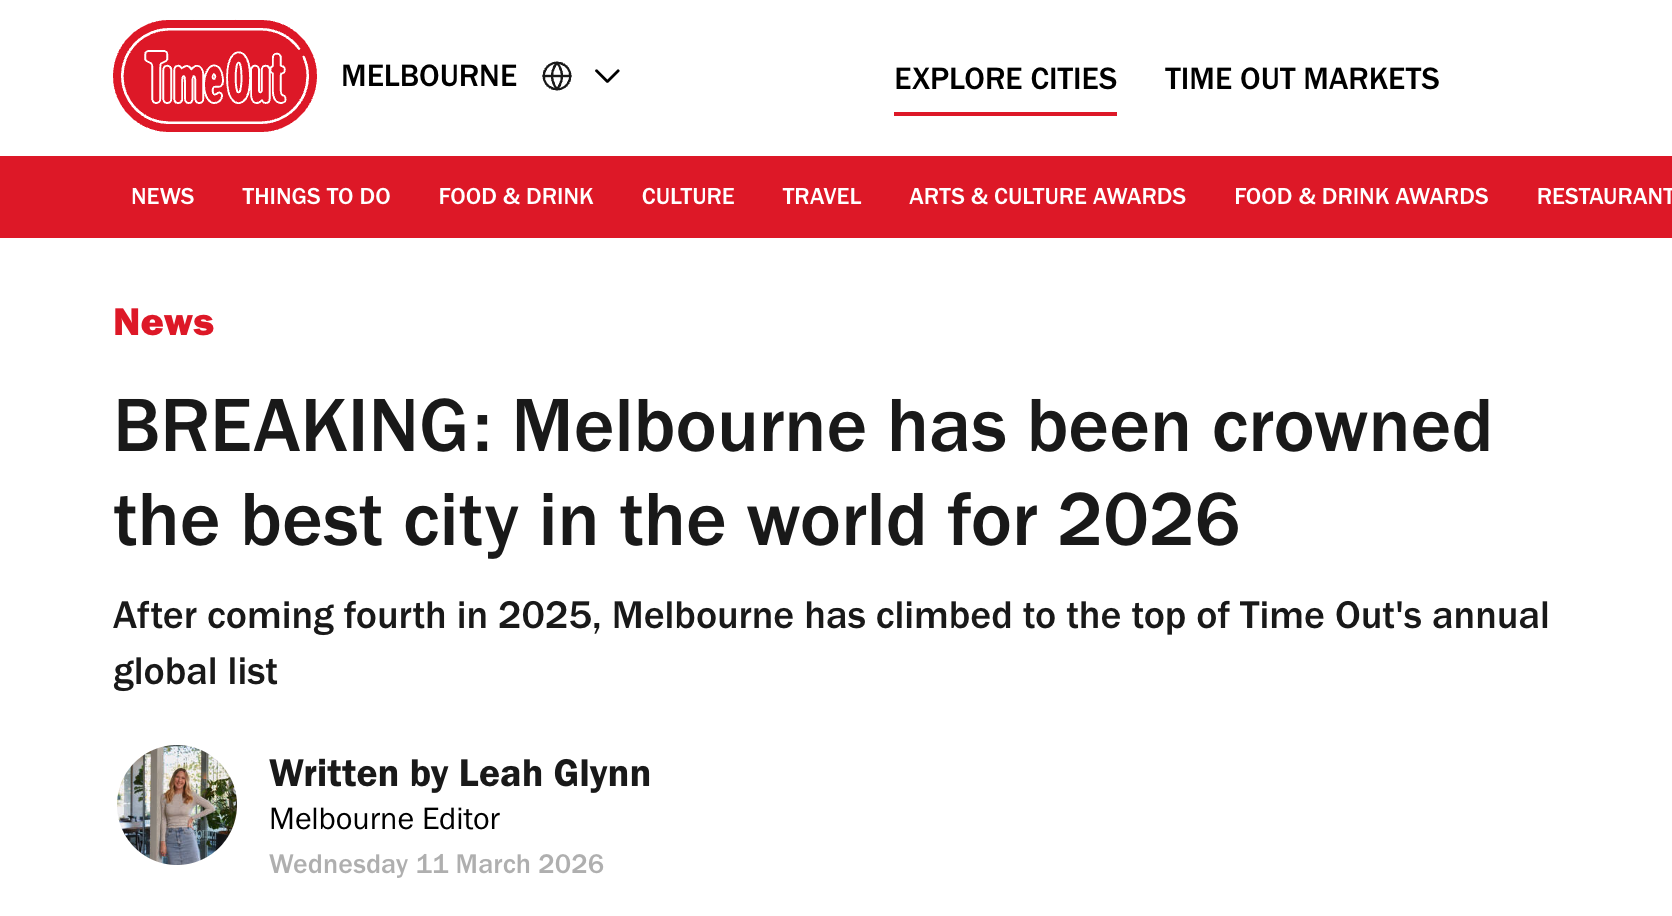Open the Melbourne city label
Viewport: 1672px width, 916px height.
pos(429,76)
